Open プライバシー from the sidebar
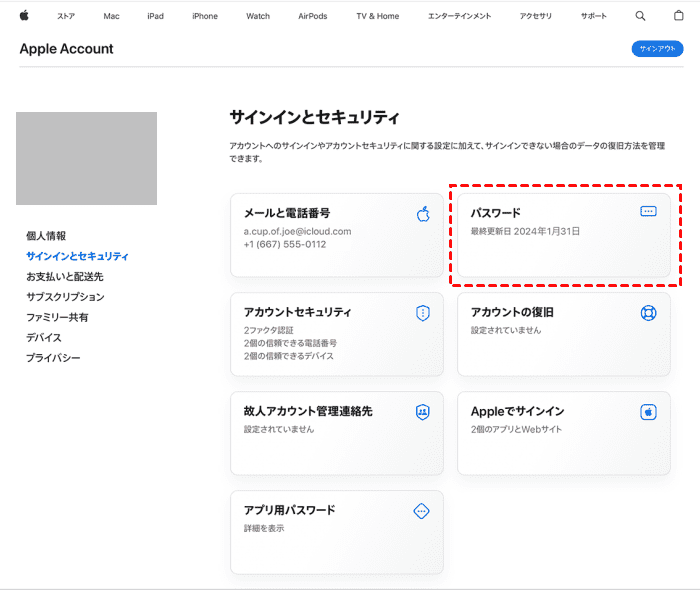This screenshot has height=590, width=700. point(53,358)
